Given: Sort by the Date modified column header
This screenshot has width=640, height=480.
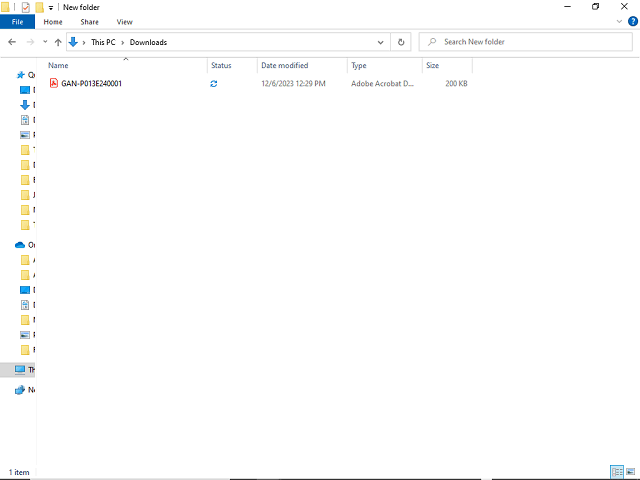Looking at the screenshot, I should [284, 65].
